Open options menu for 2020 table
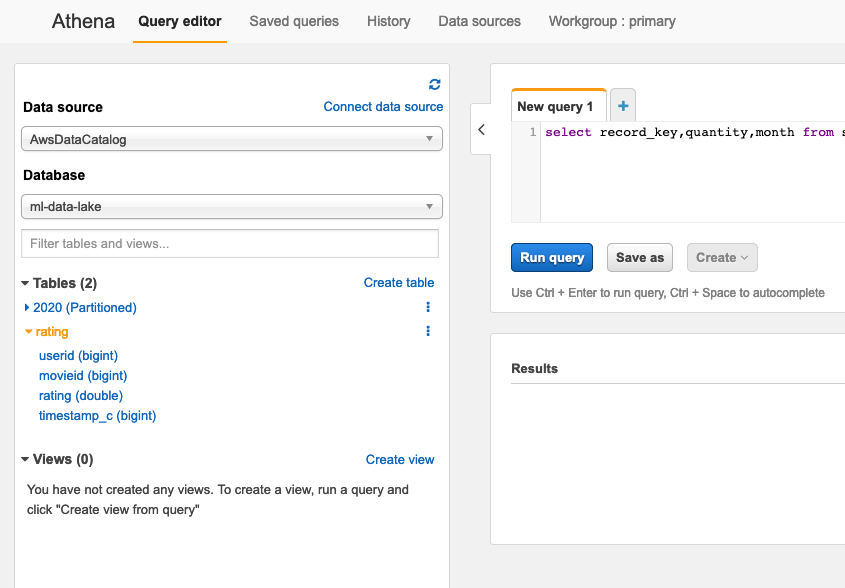845x588 pixels. point(428,307)
